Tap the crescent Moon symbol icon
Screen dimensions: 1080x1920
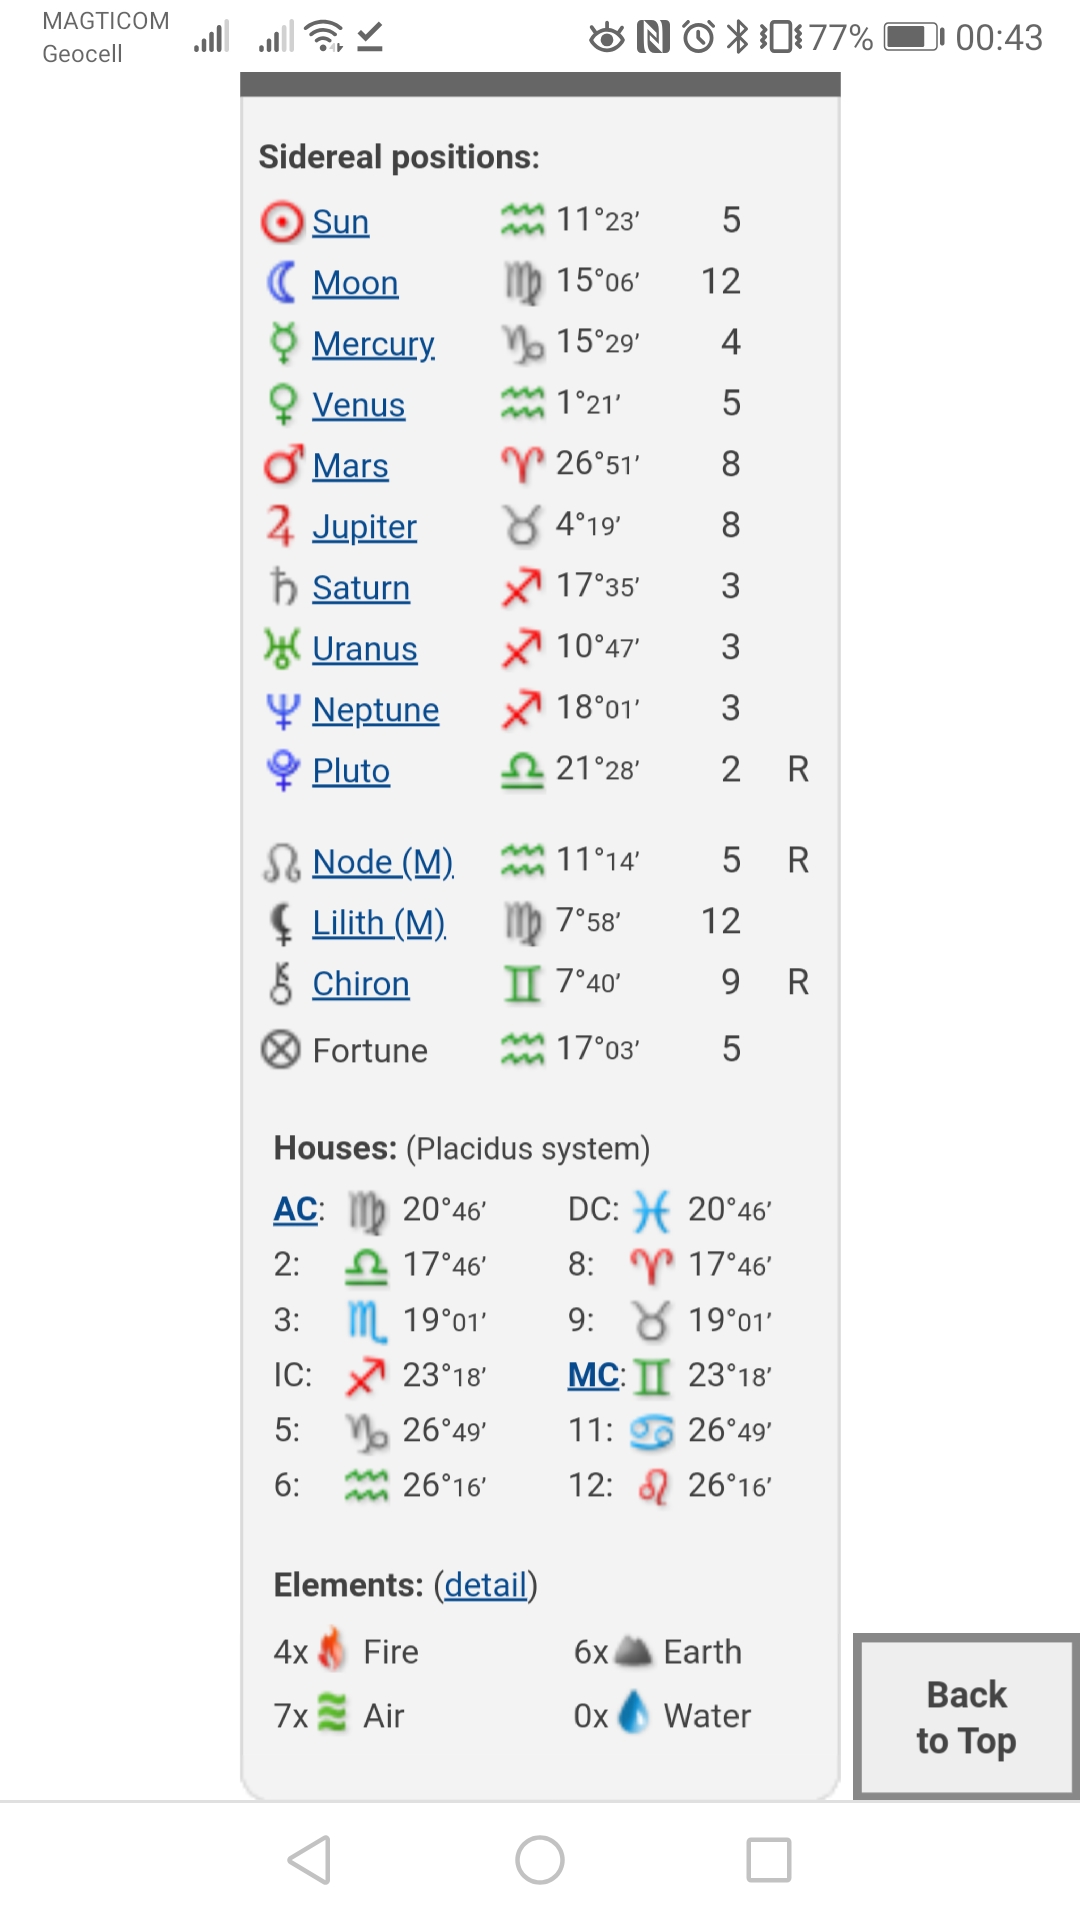[x=282, y=283]
